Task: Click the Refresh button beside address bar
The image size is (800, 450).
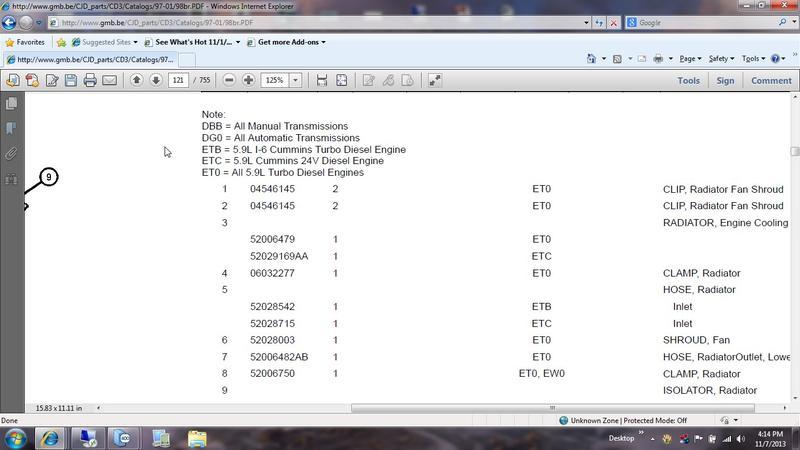Action: coord(599,22)
